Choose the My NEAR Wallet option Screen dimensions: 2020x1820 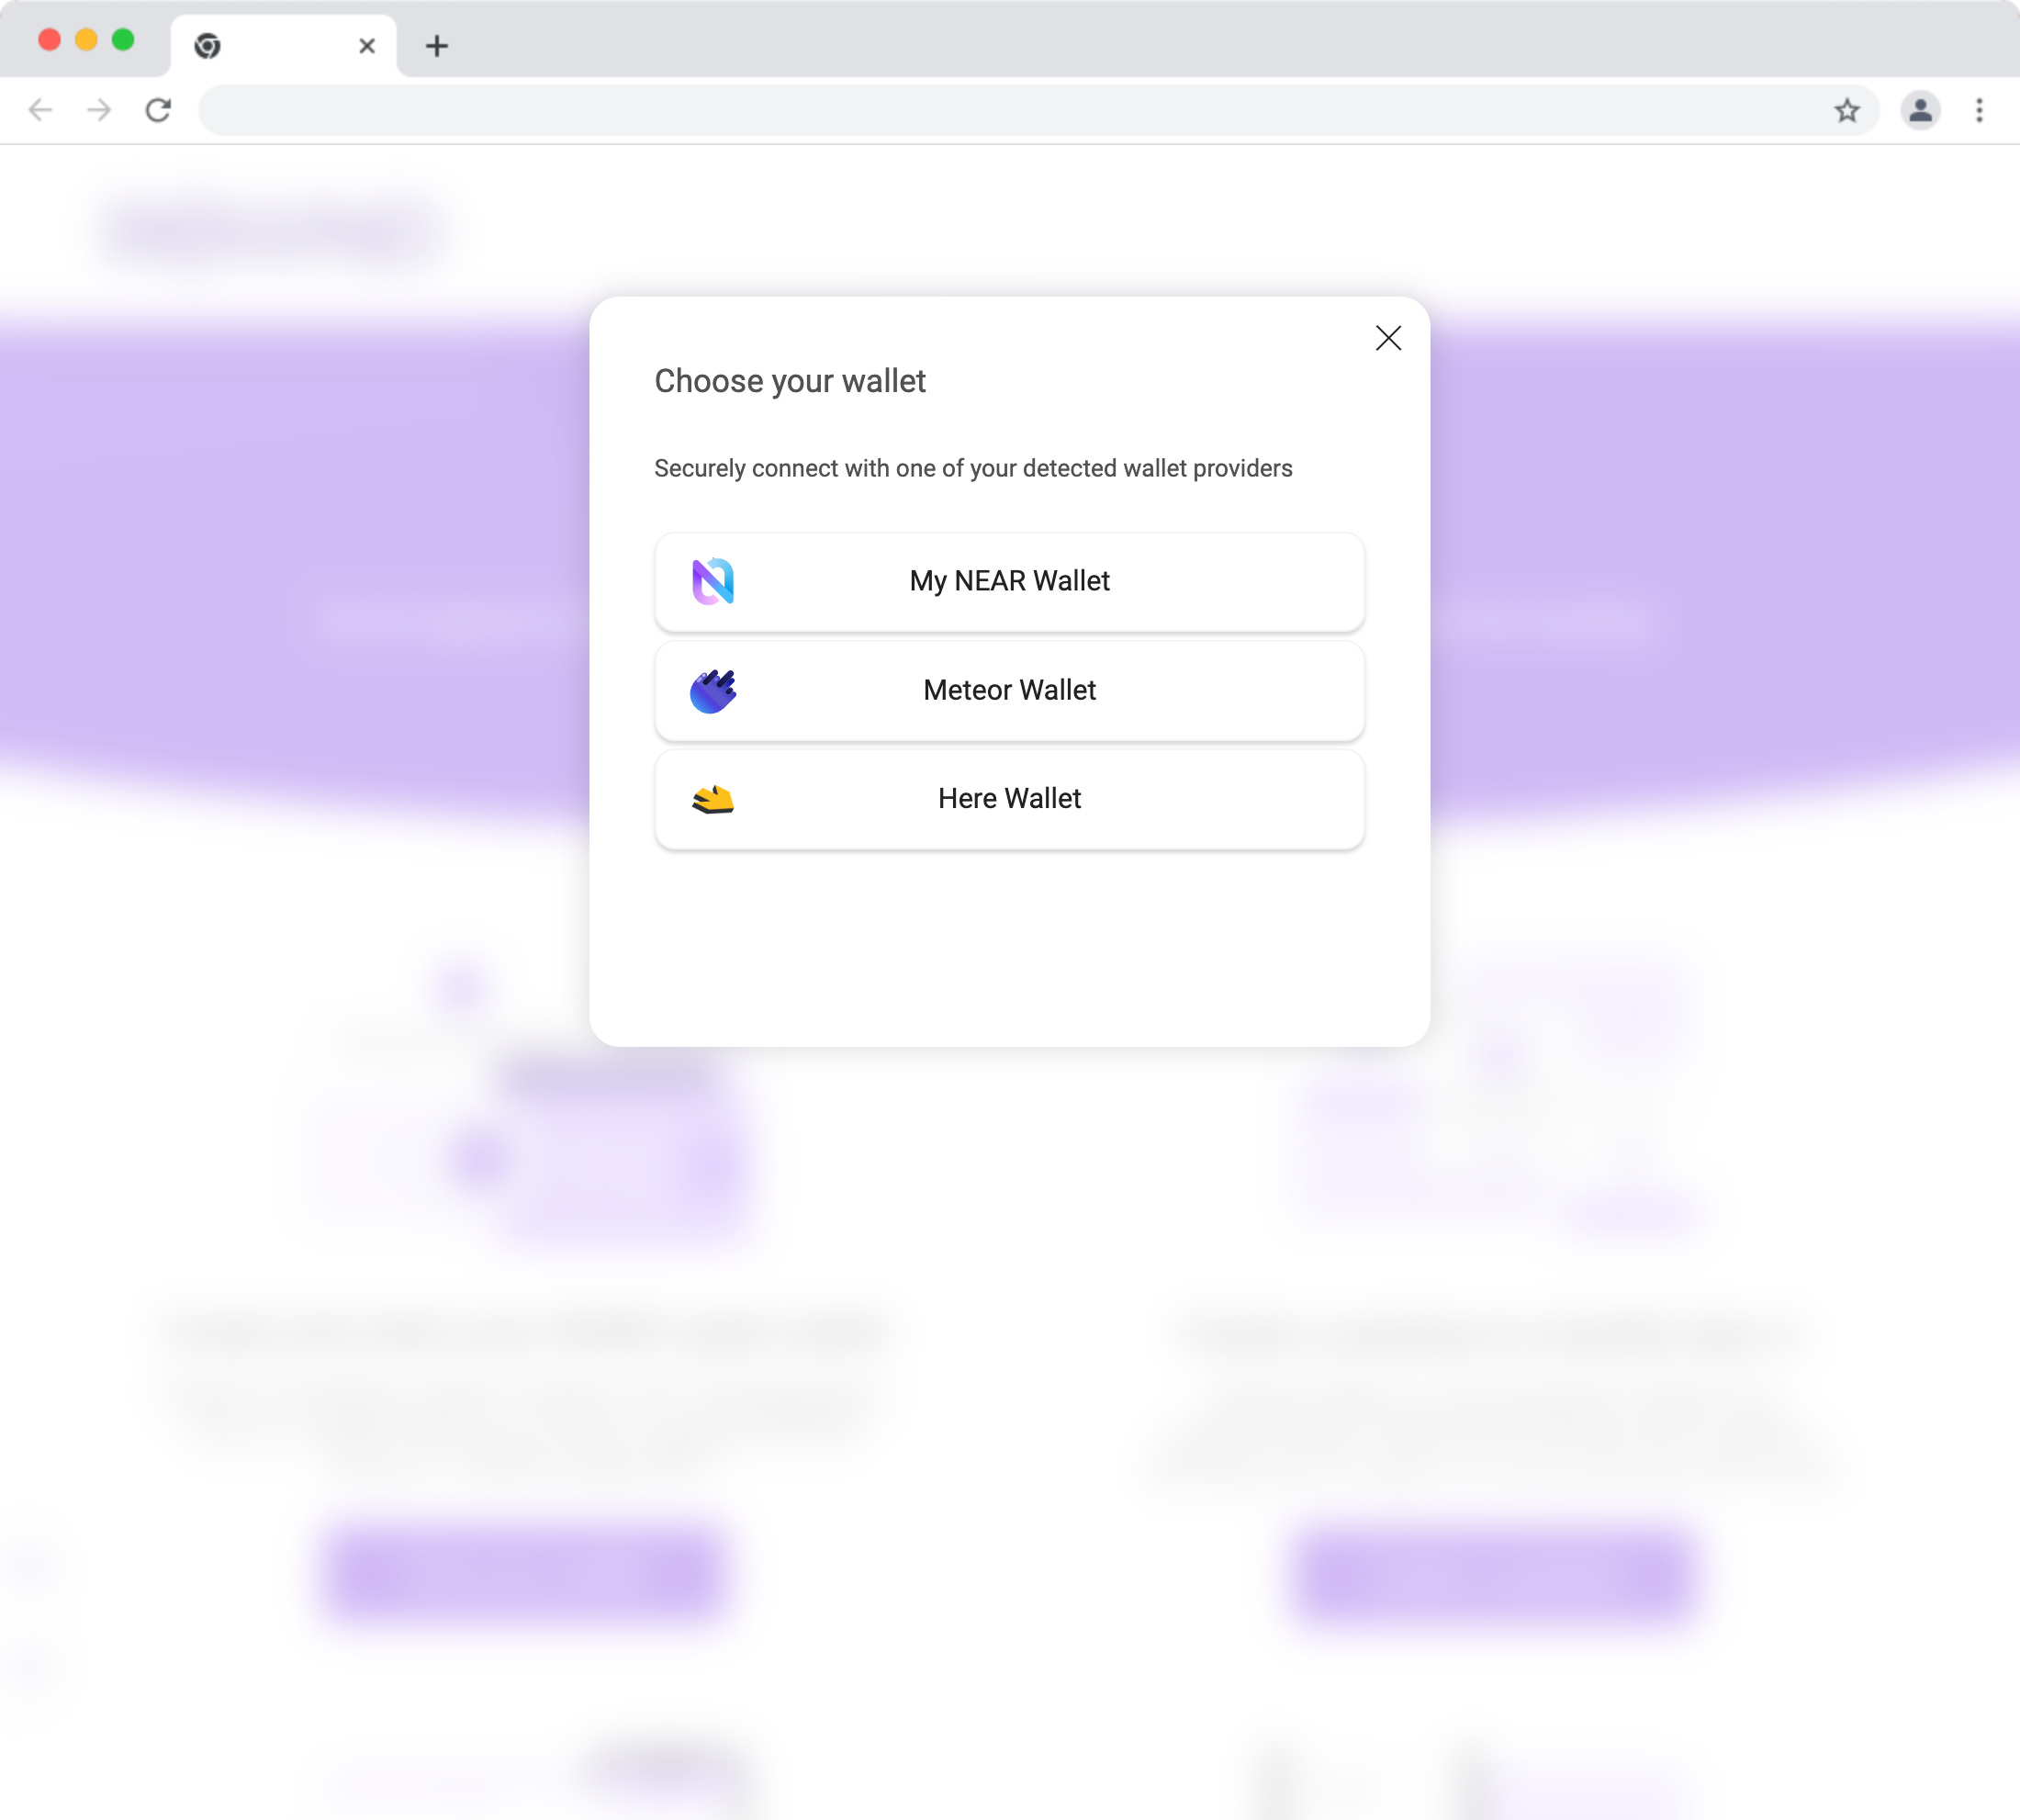pos(1009,581)
